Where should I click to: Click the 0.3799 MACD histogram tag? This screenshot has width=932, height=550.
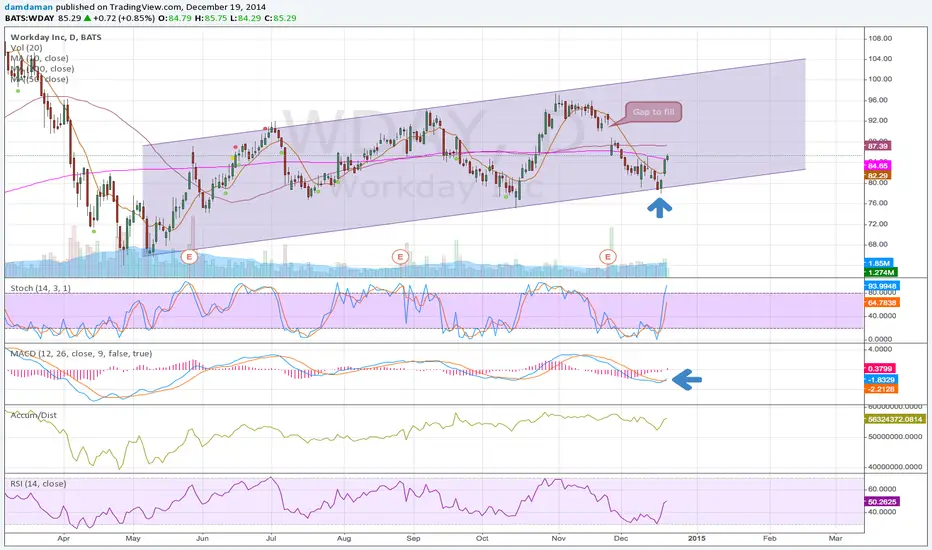[x=879, y=369]
